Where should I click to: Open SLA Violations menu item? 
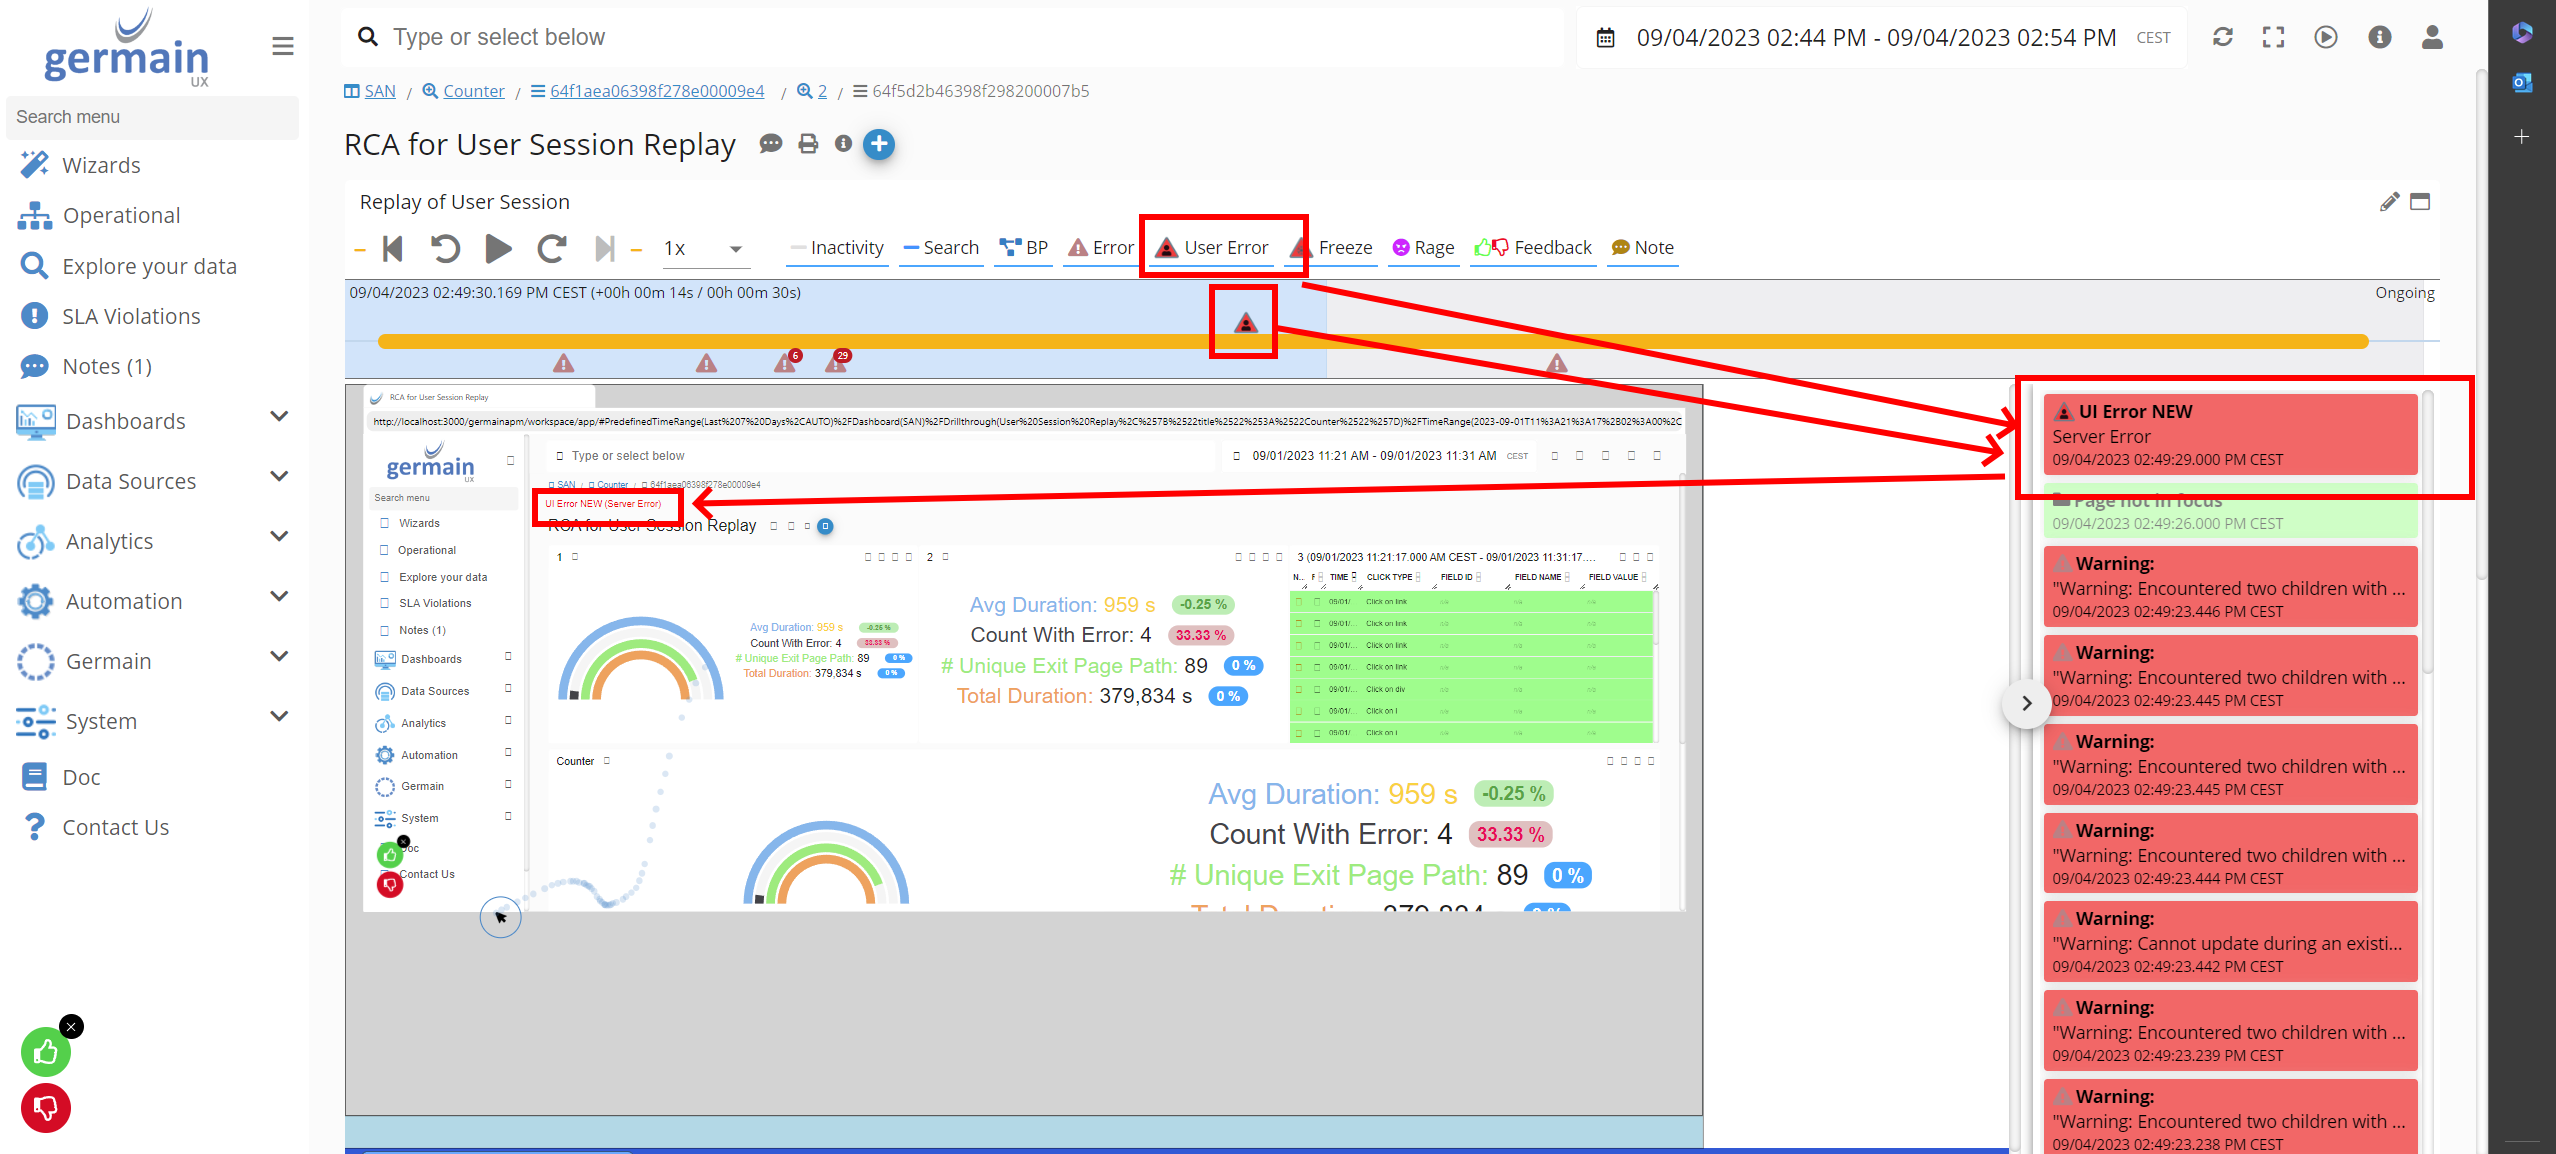click(131, 316)
